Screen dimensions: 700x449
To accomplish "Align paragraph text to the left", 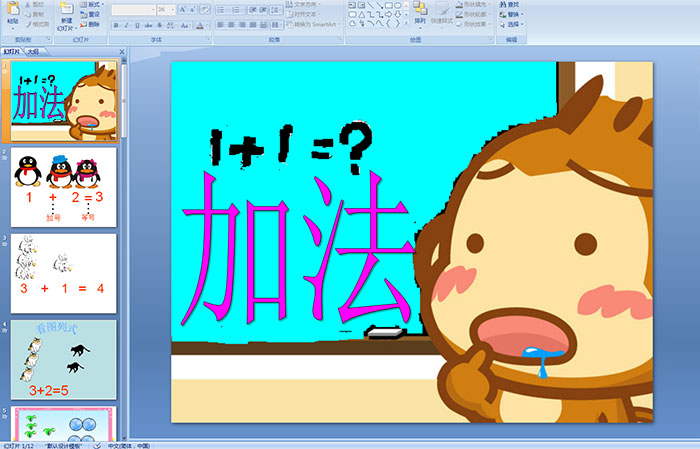I will pyautogui.click(x=221, y=25).
